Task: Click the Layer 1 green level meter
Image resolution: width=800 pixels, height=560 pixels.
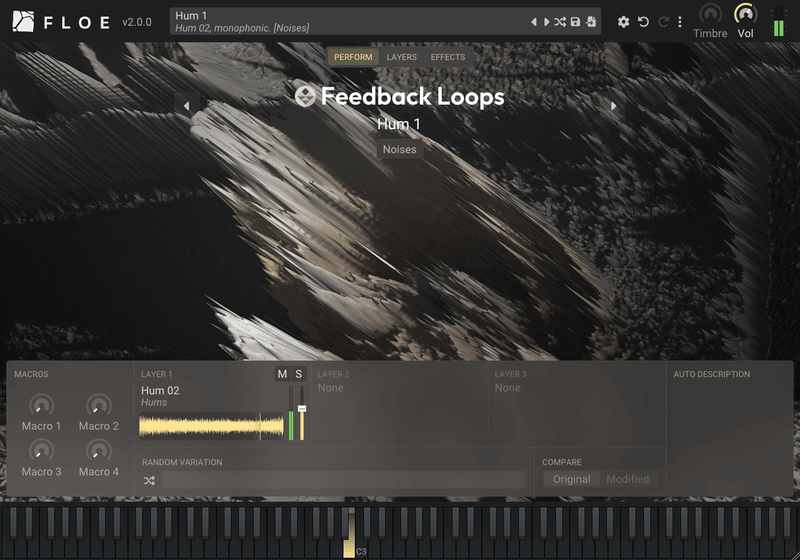Action: tap(291, 413)
